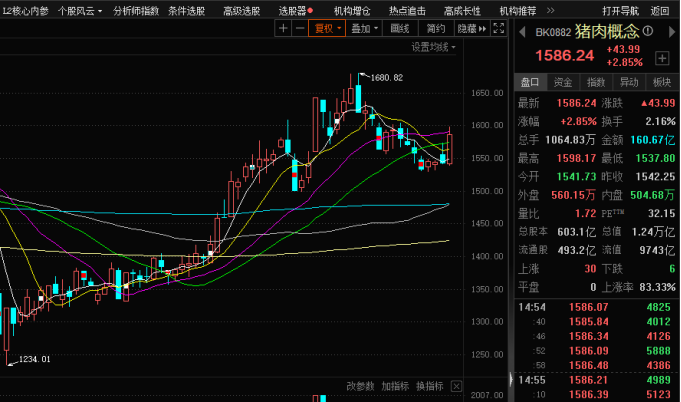This screenshot has height=402, width=681.
Task: Toggle the 简约 simple view
Action: (436, 29)
